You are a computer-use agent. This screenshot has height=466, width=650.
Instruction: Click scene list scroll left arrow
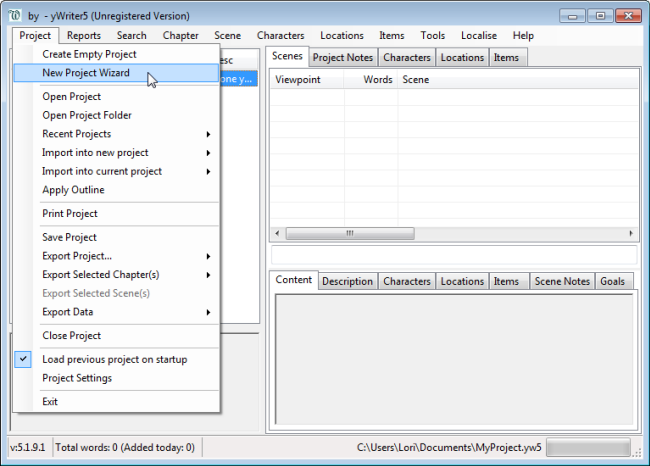click(277, 233)
